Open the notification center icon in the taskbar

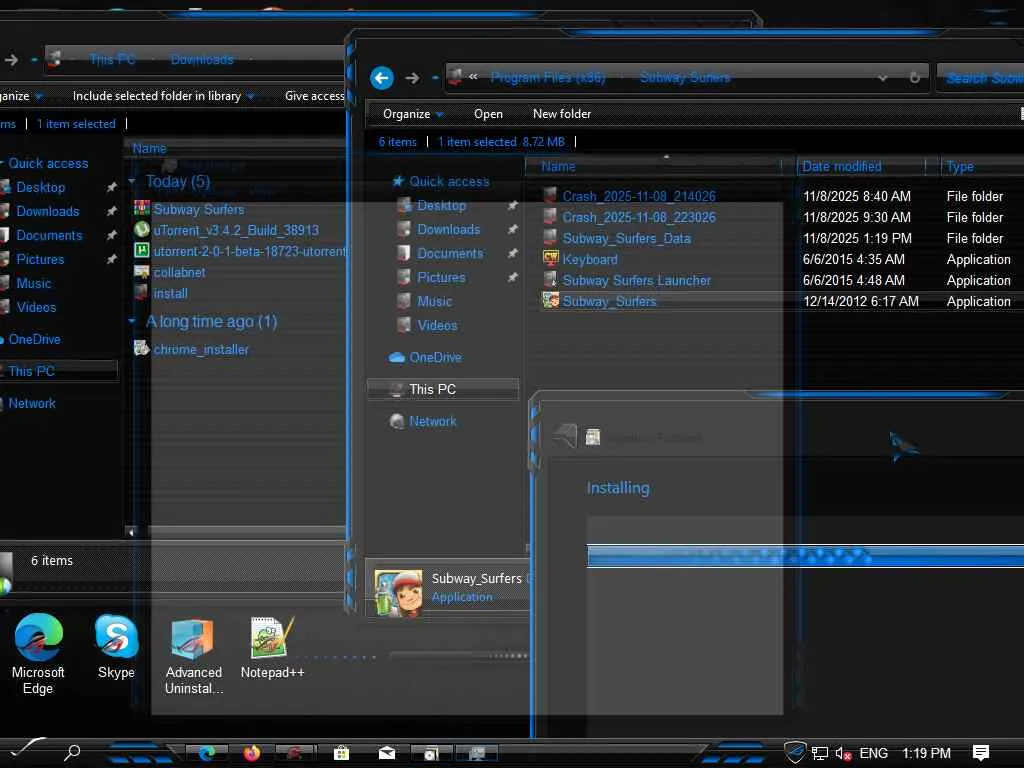pyautogui.click(x=980, y=753)
